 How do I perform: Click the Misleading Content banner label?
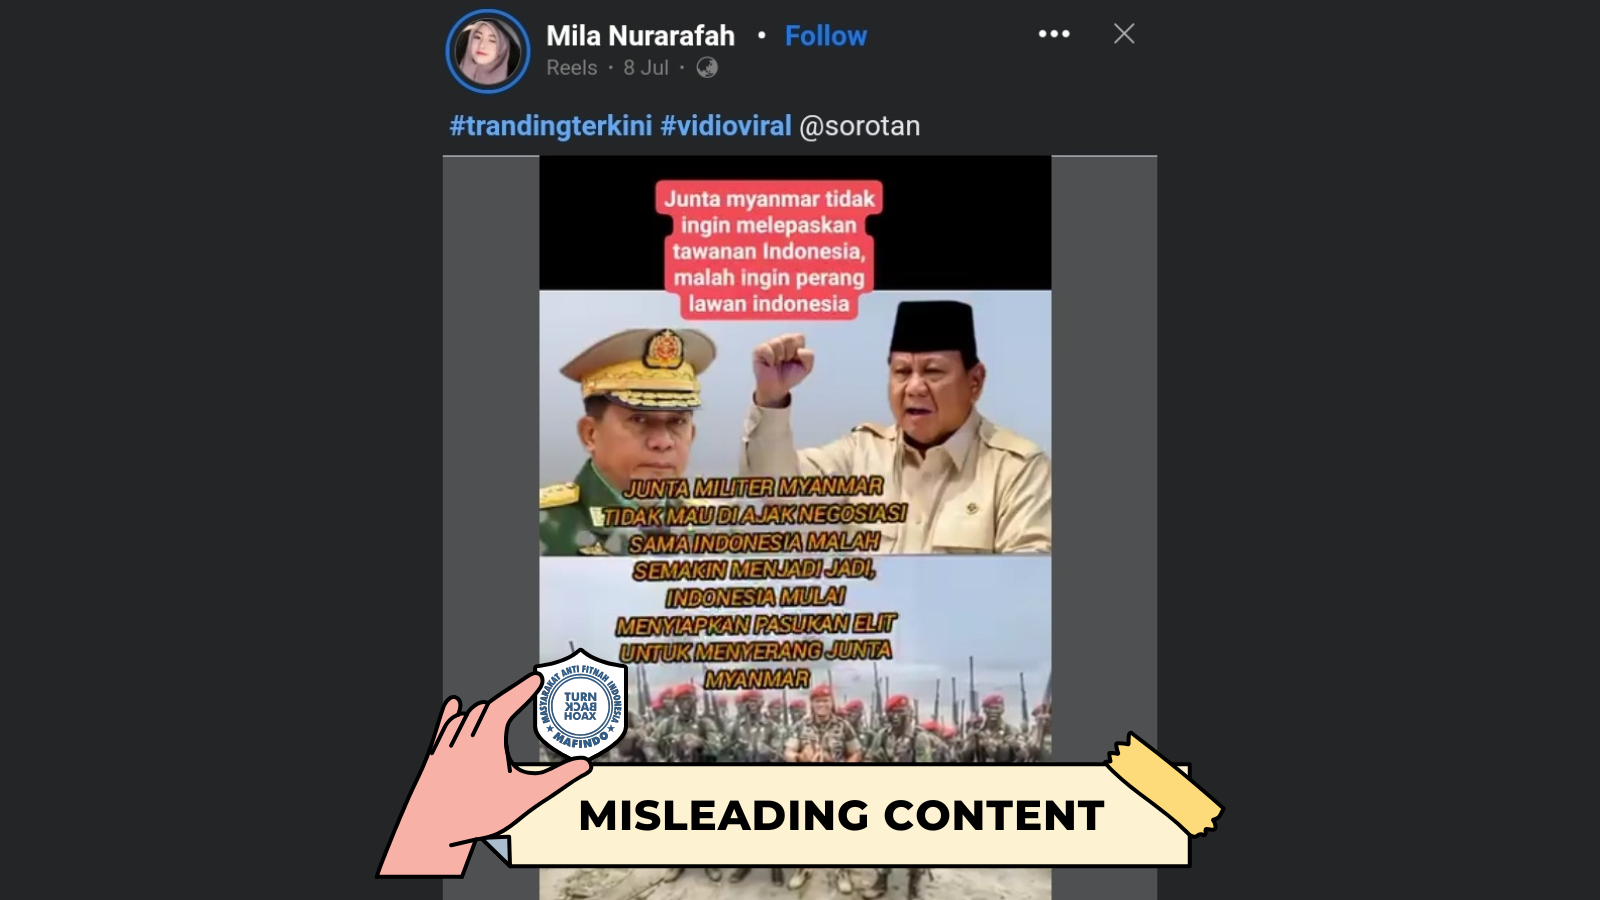pyautogui.click(x=842, y=816)
